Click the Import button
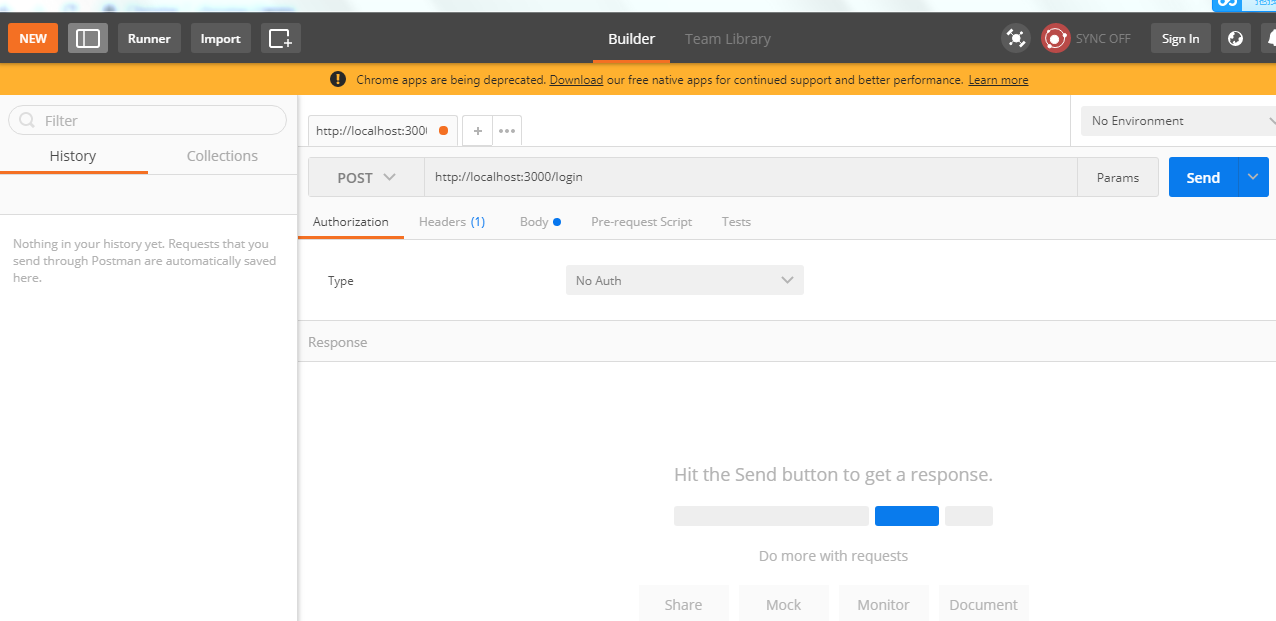The height and width of the screenshot is (621, 1276). click(x=220, y=38)
